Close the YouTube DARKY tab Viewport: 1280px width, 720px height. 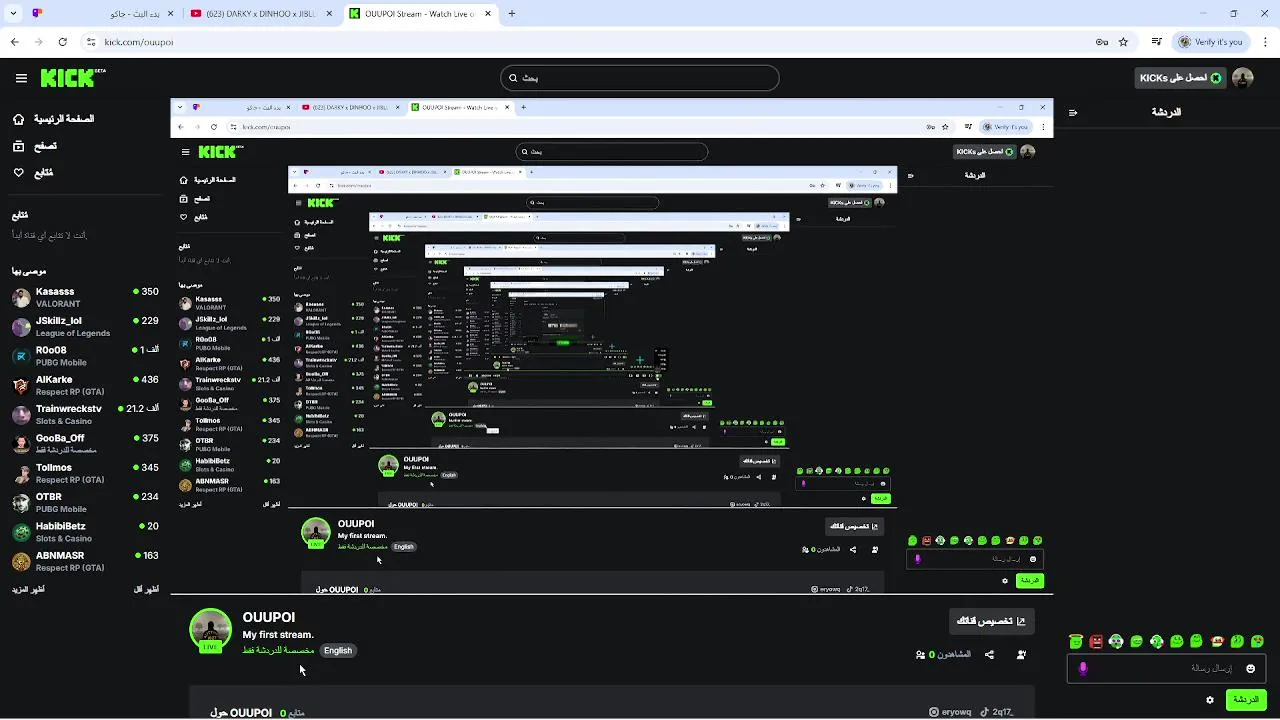pyautogui.click(x=328, y=14)
